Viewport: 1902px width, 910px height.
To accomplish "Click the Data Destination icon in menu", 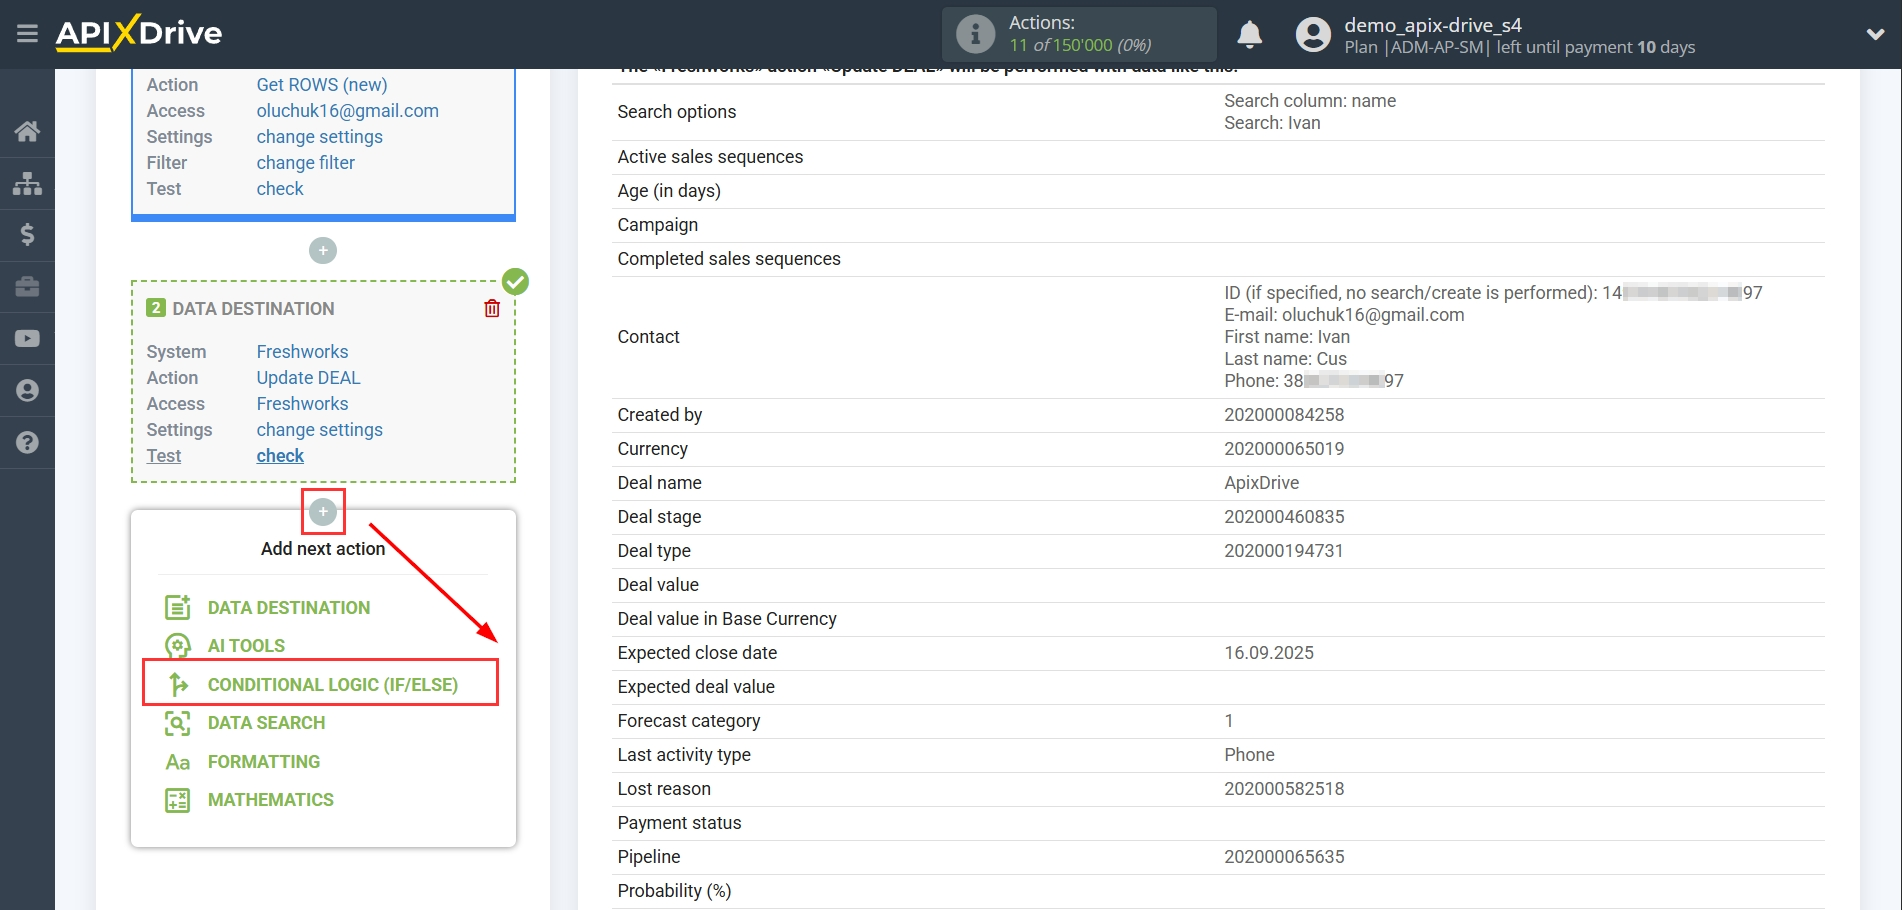I will pyautogui.click(x=177, y=607).
